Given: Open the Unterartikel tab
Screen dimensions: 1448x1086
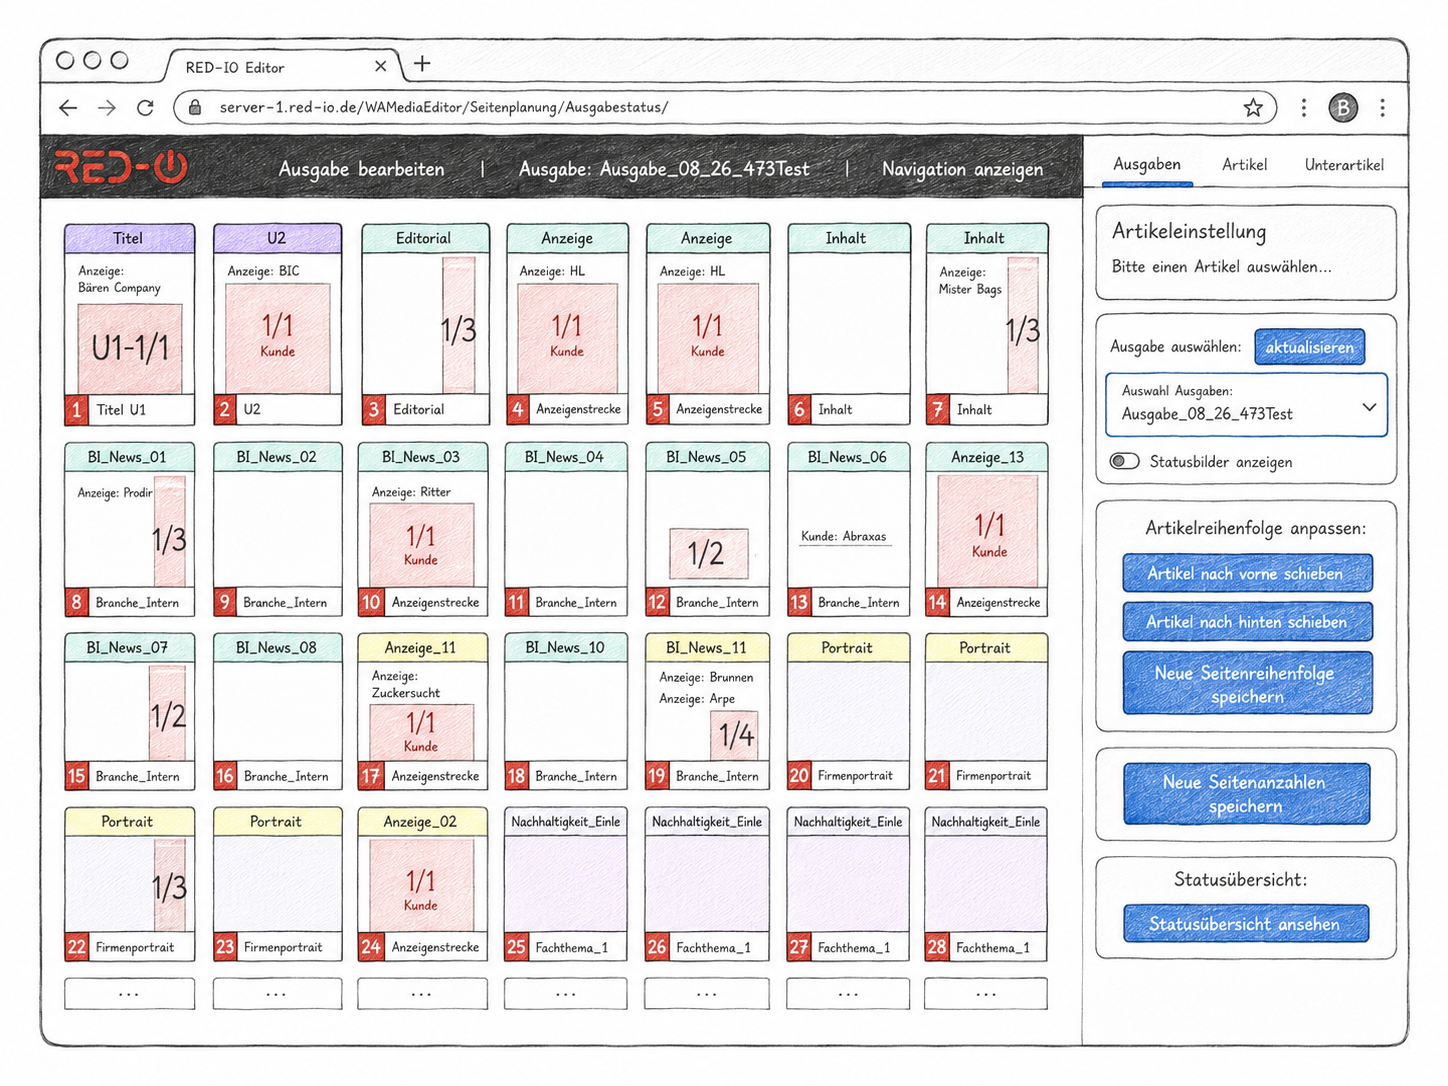Looking at the screenshot, I should (x=1344, y=164).
